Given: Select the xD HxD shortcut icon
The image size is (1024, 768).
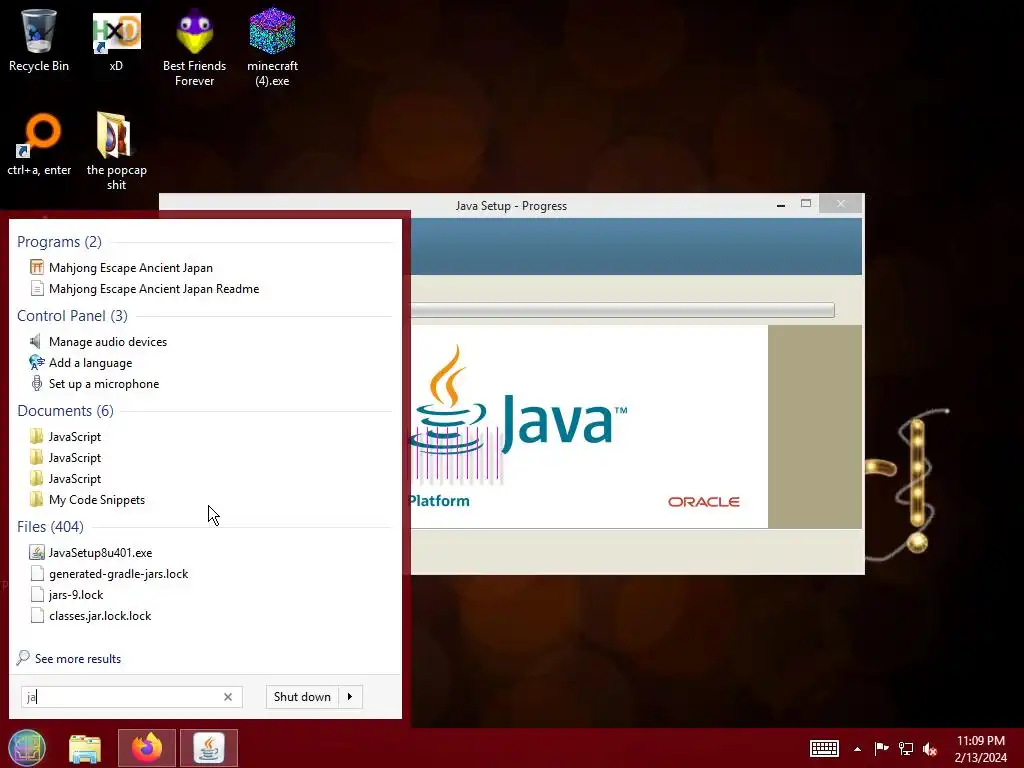Looking at the screenshot, I should click(x=116, y=40).
